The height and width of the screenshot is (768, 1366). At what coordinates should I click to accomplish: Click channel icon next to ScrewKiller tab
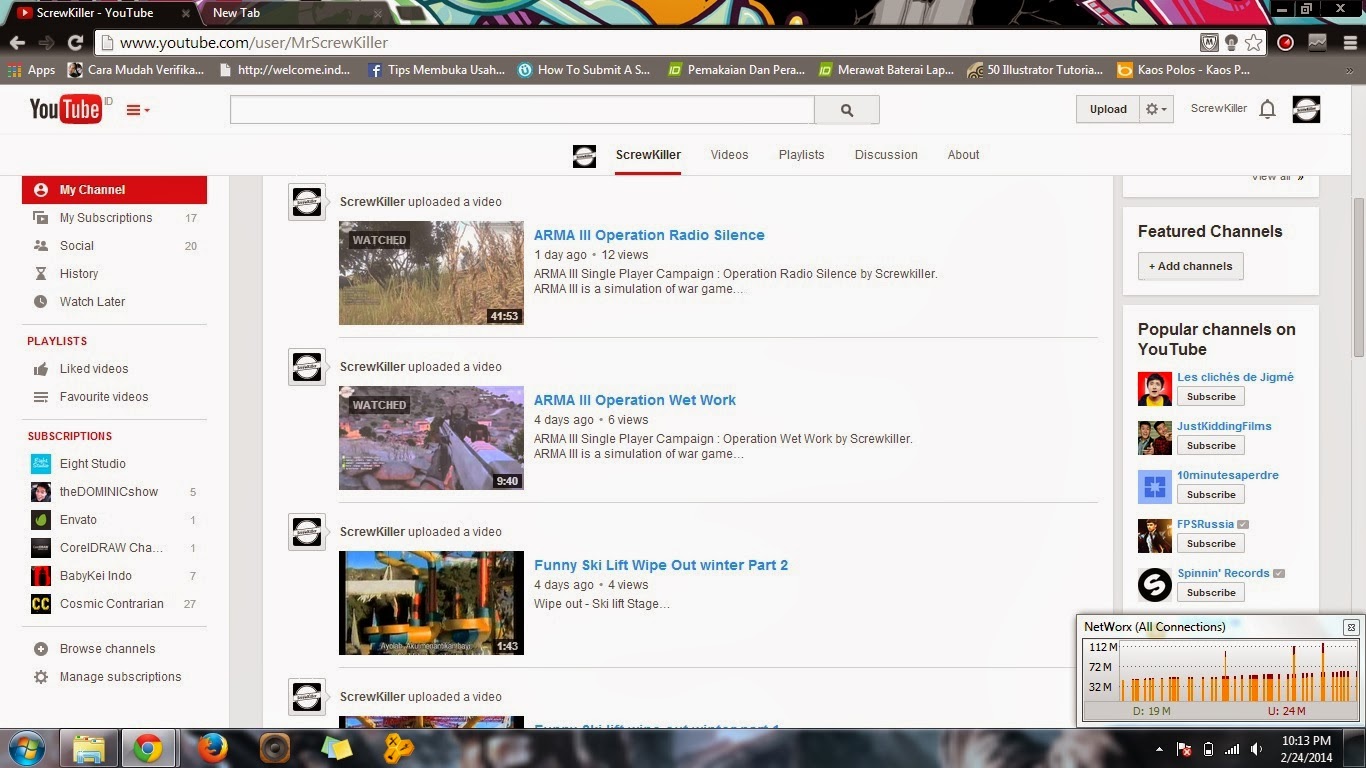584,155
